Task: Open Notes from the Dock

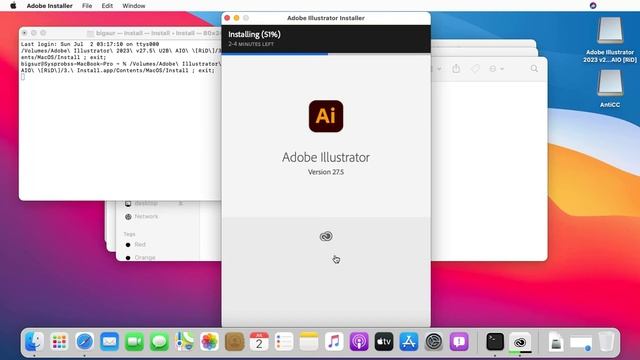Action: [x=309, y=342]
